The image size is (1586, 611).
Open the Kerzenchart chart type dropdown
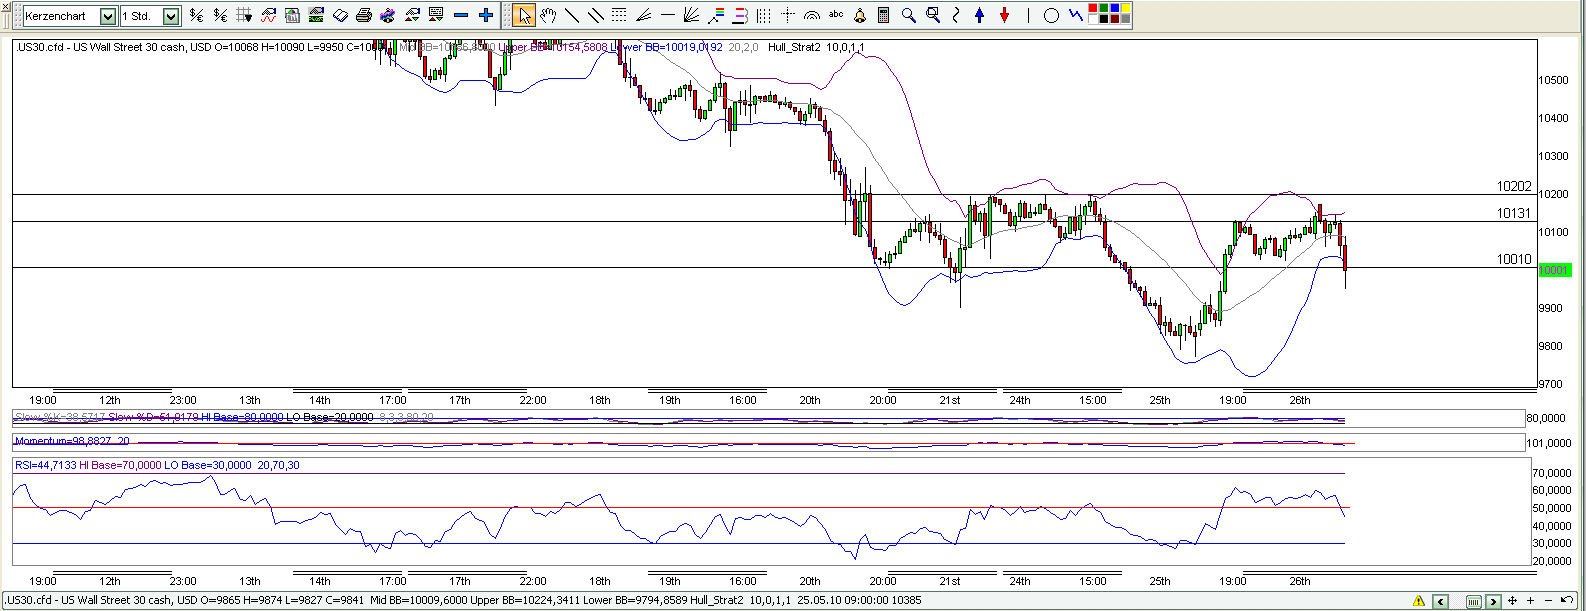[x=108, y=16]
